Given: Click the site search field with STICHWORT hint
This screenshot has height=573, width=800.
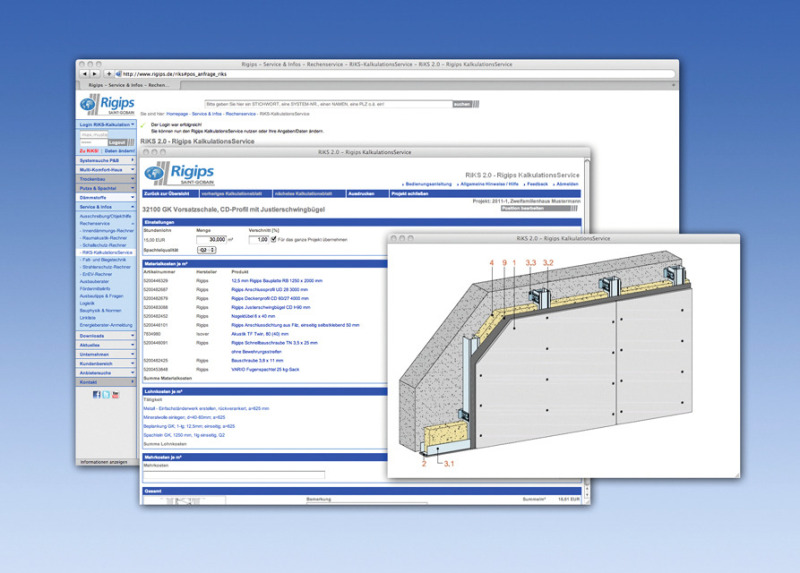Looking at the screenshot, I should [328, 104].
